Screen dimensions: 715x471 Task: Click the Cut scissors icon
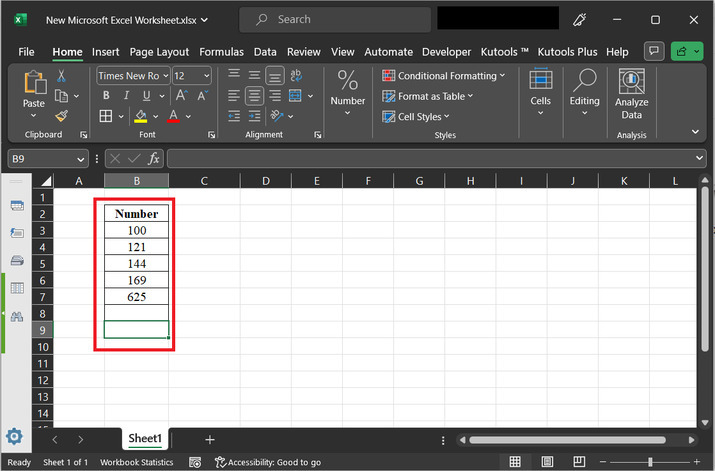point(62,76)
